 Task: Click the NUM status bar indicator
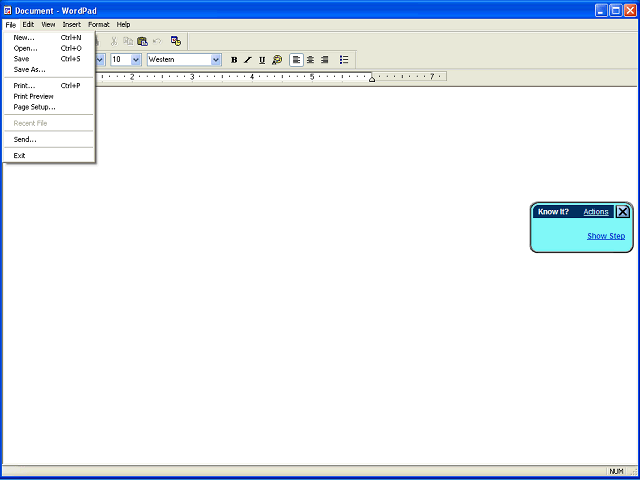616,471
